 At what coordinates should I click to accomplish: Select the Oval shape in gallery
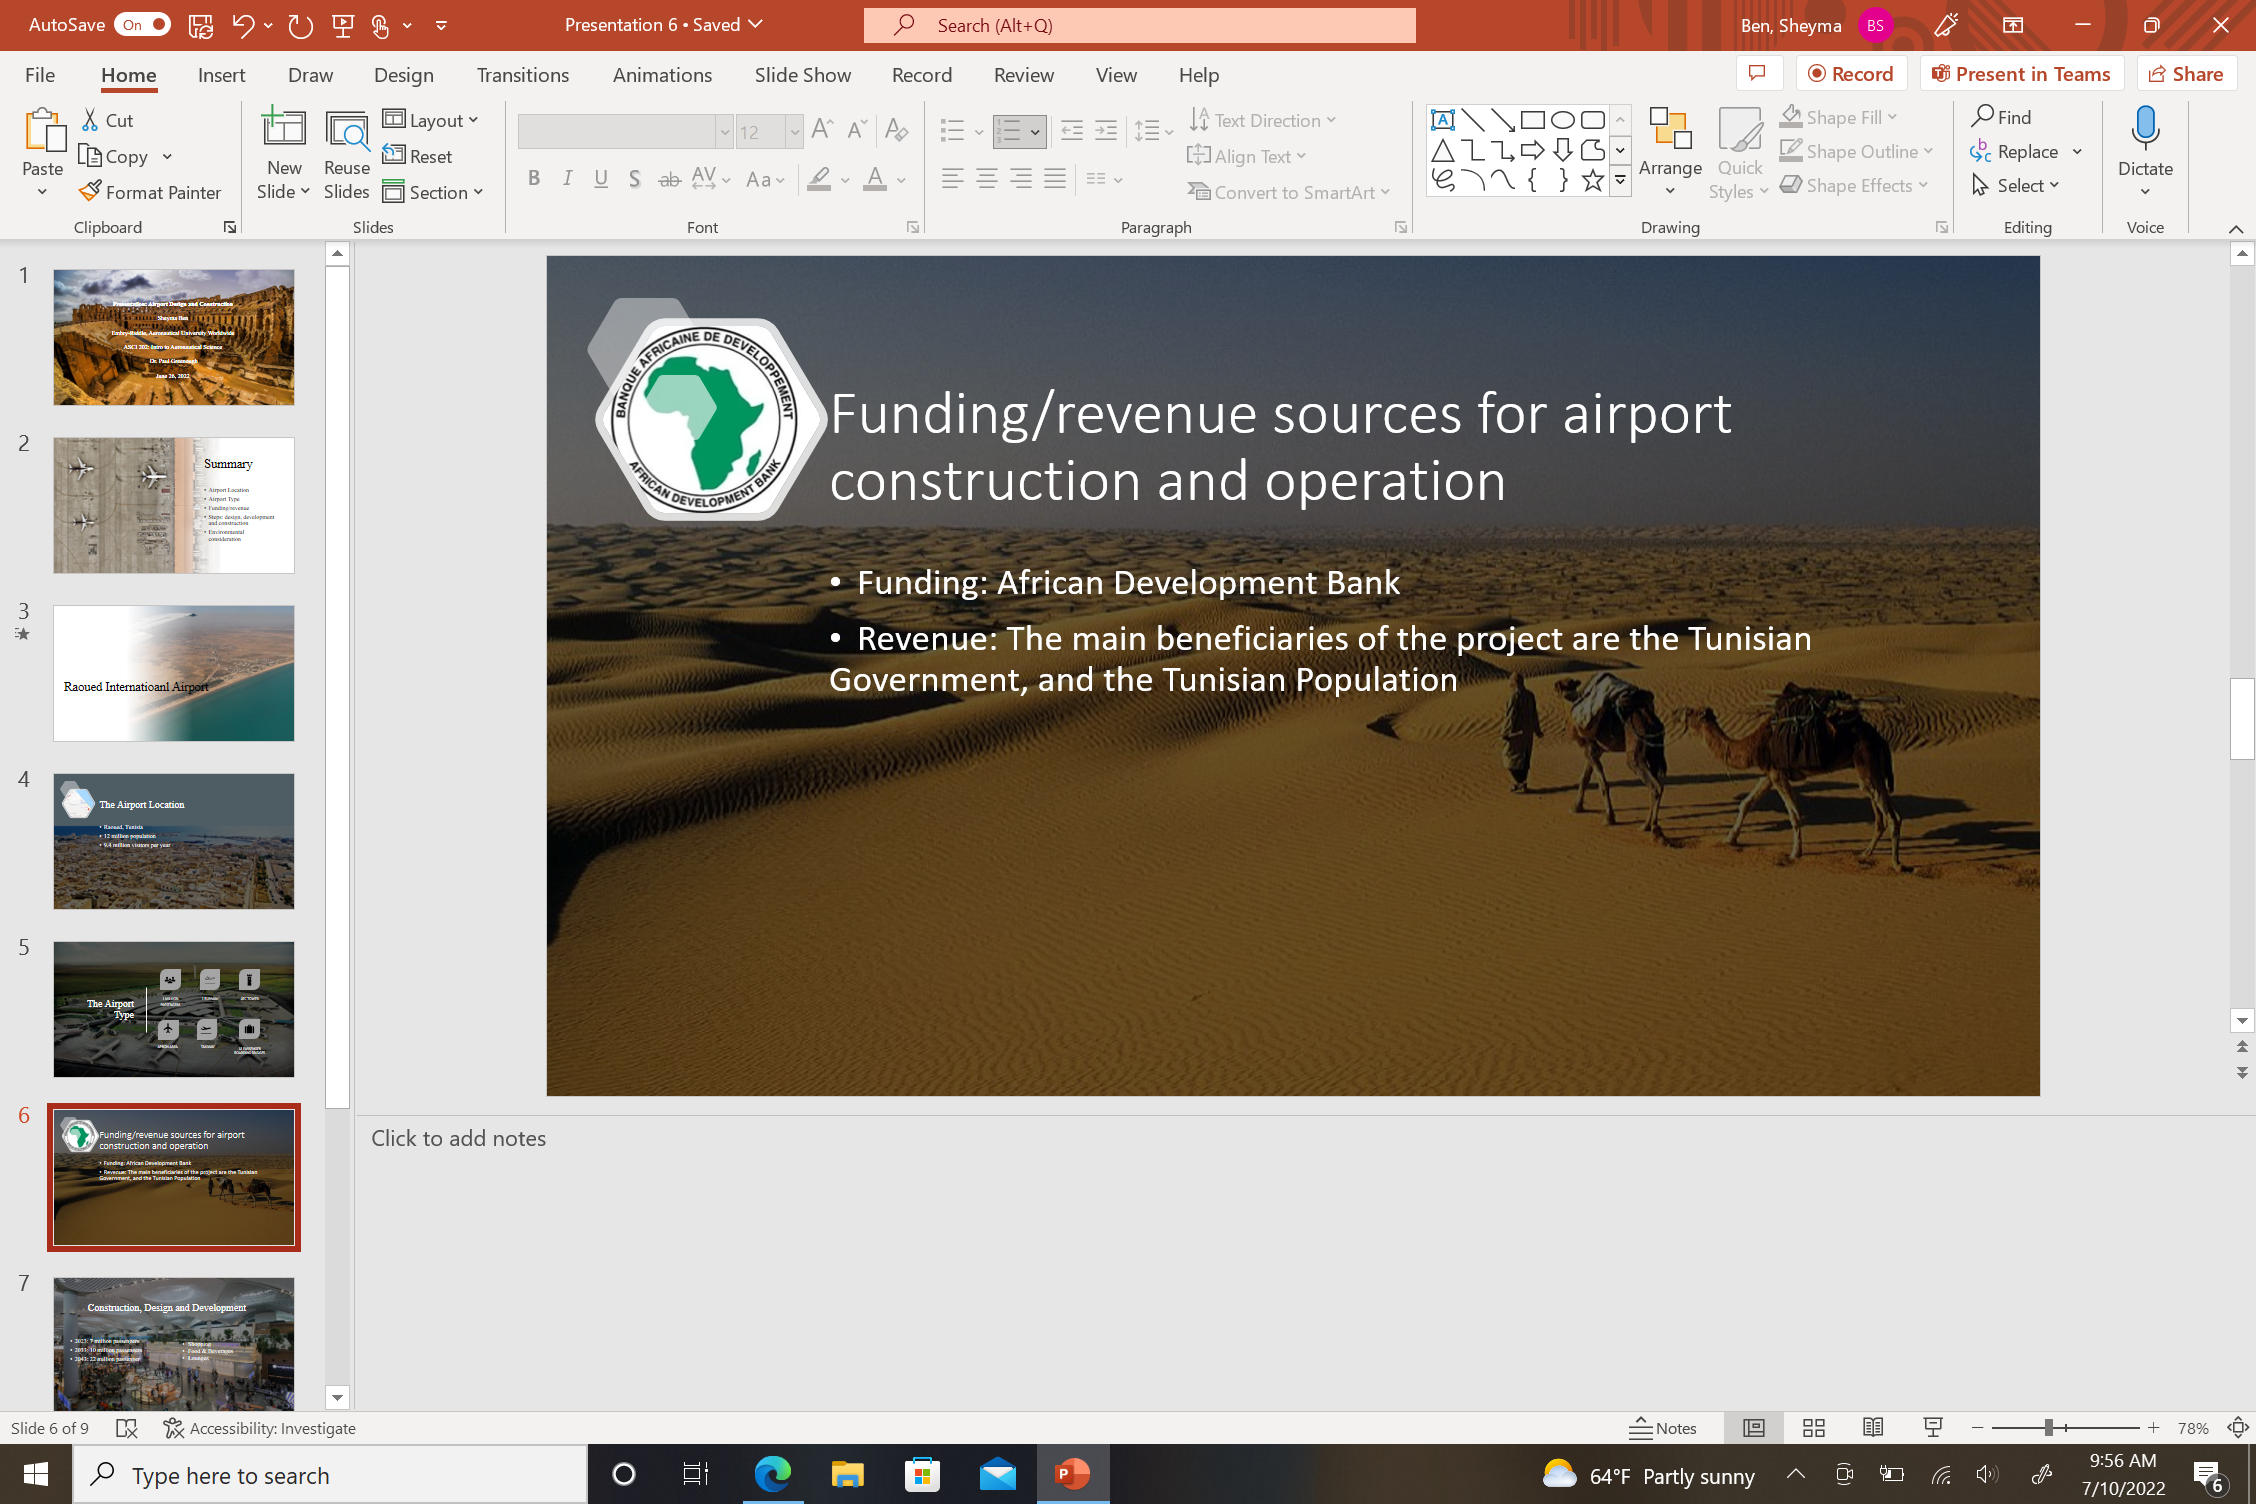1563,120
